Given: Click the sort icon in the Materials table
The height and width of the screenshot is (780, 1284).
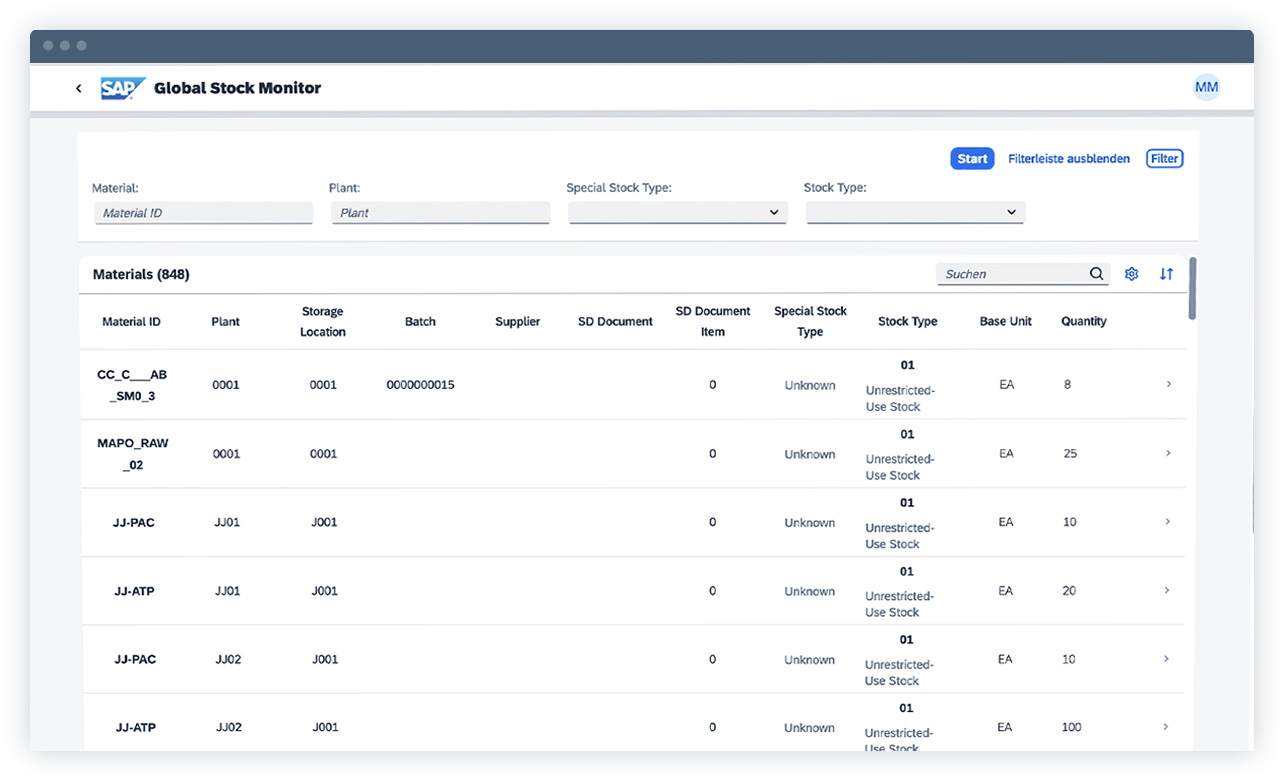Looking at the screenshot, I should pos(1166,273).
